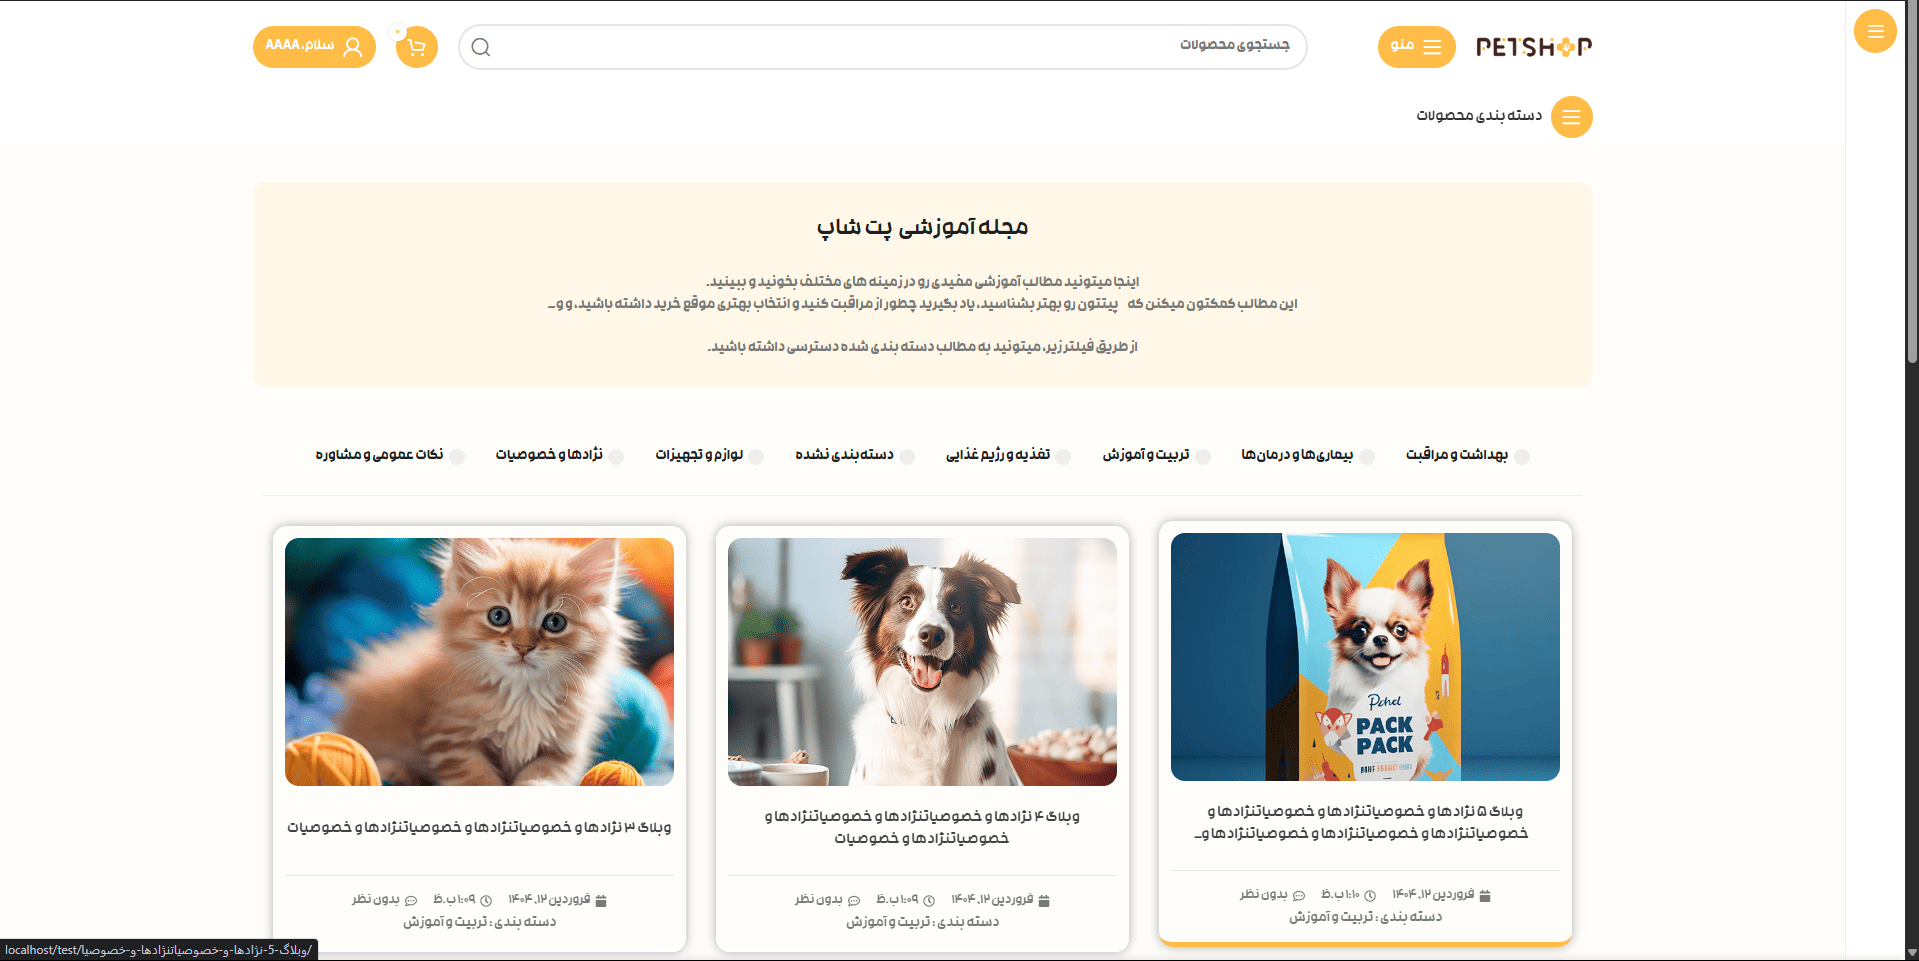Click the user profile icon in سلام AAAA button

coord(353,47)
